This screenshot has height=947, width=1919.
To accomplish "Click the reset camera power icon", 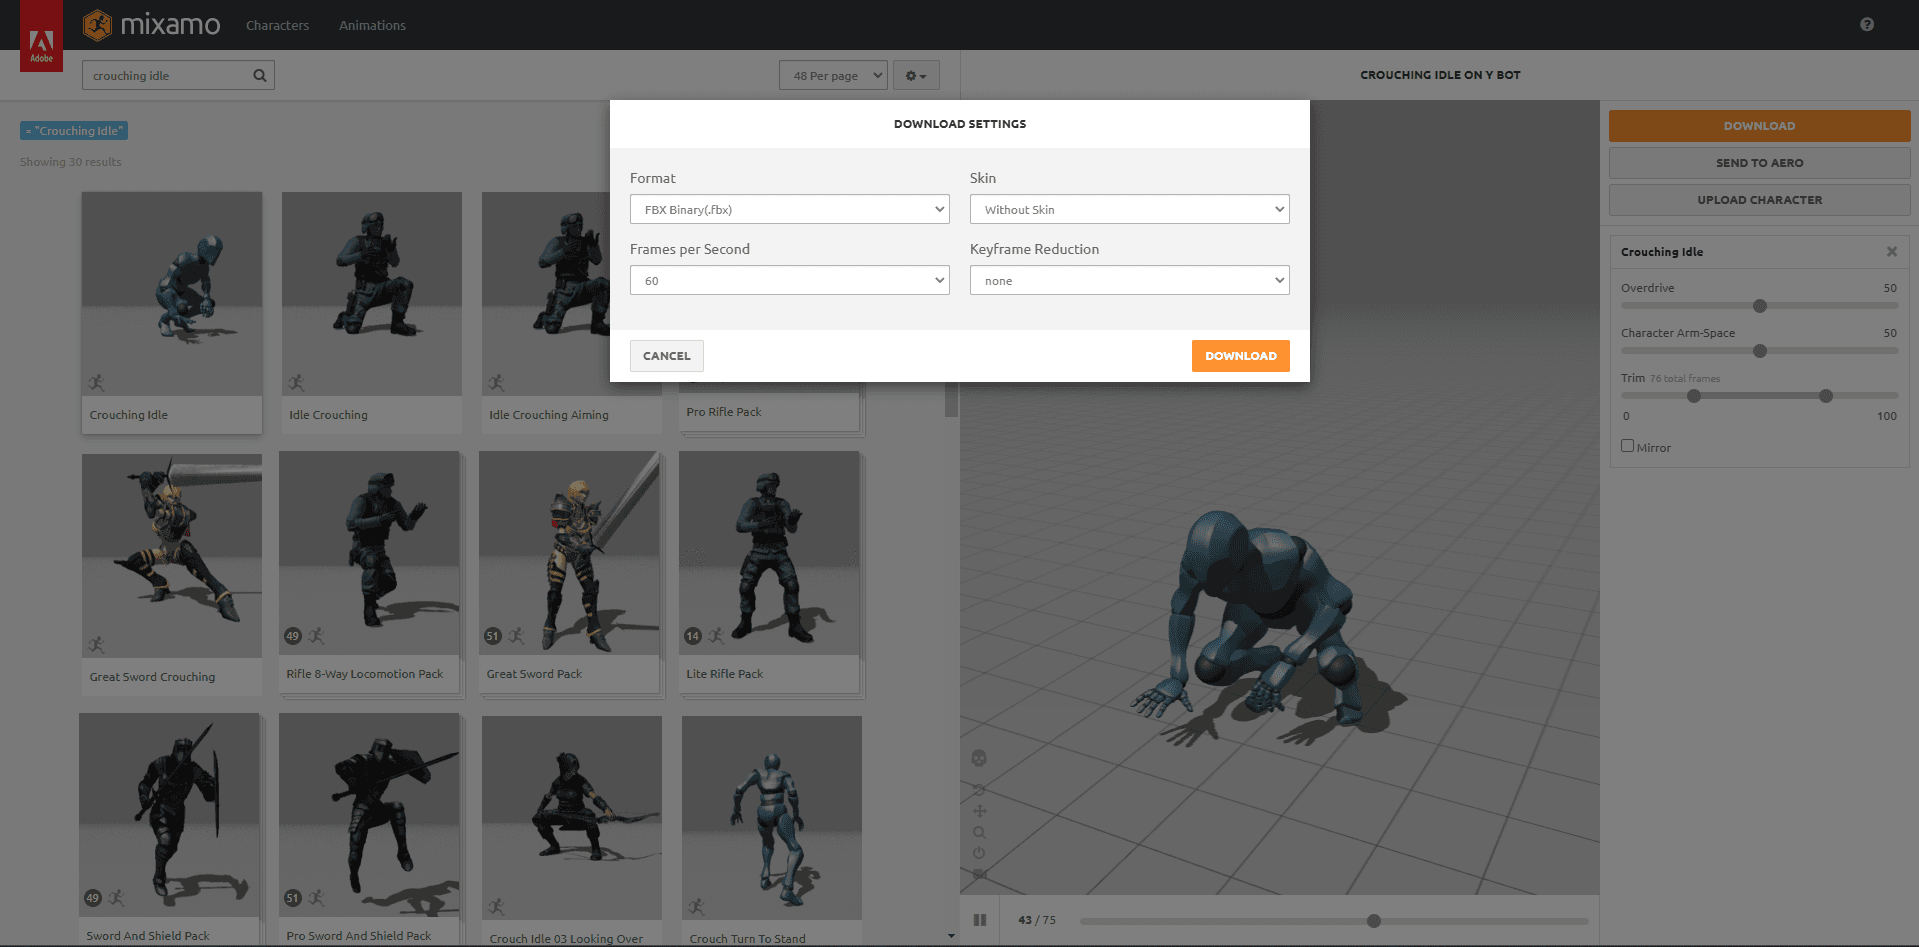I will point(979,853).
